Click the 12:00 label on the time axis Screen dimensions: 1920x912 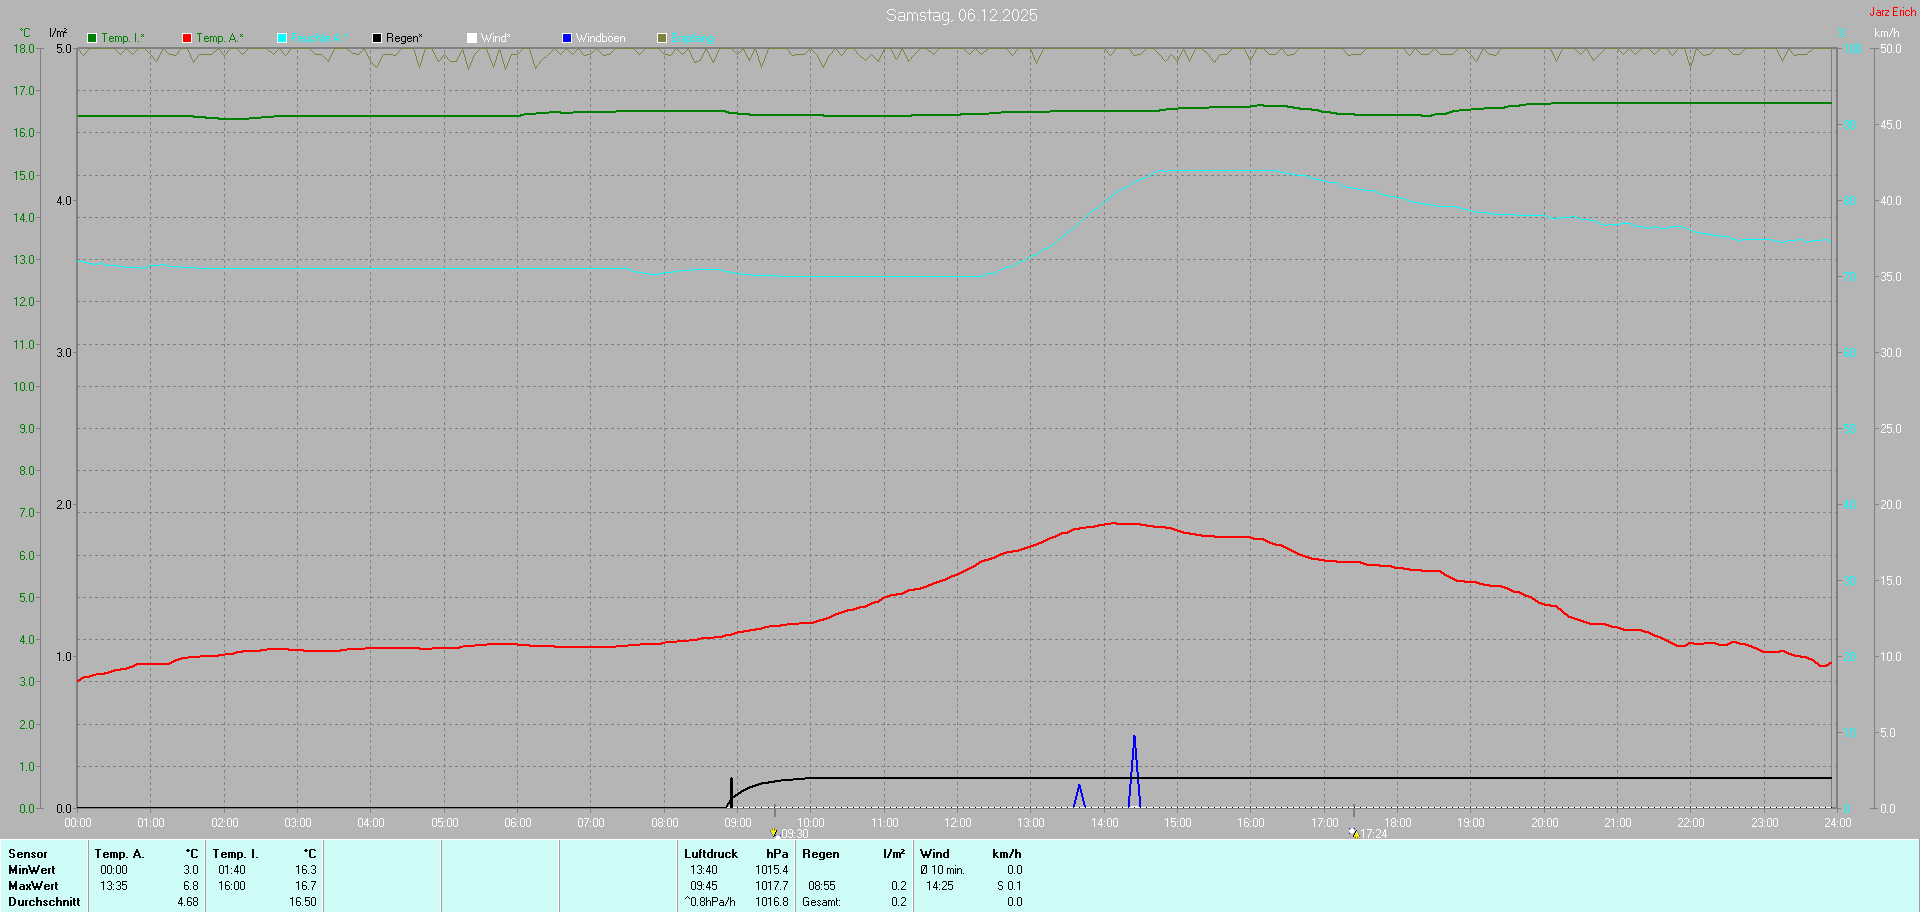[958, 823]
